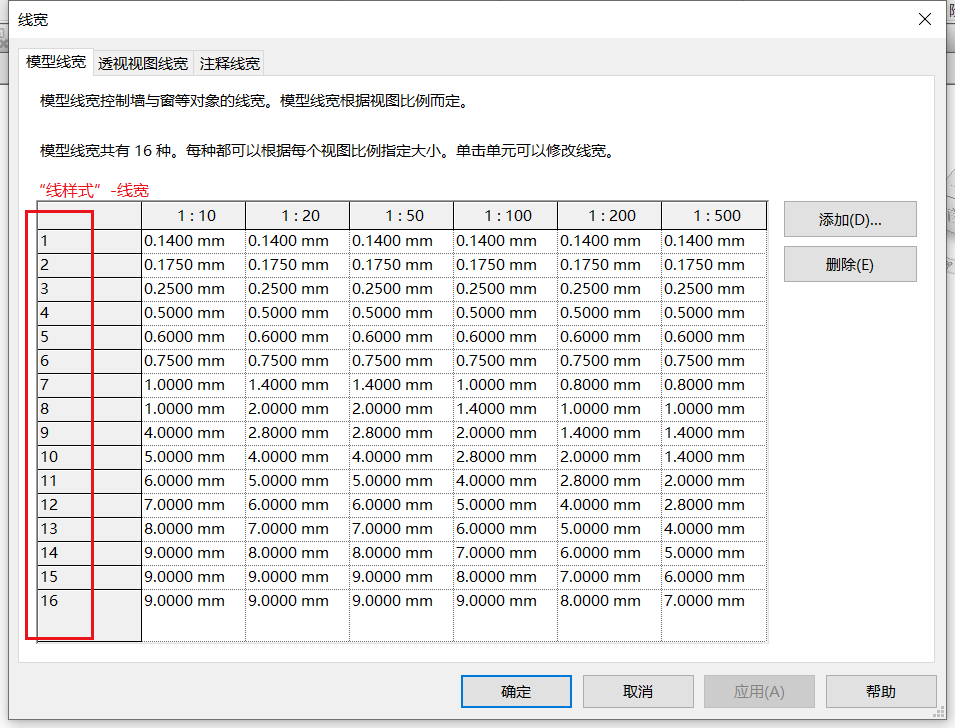Image resolution: width=955 pixels, height=728 pixels.
Task: Click the 添加(D)... button
Action: 850,219
